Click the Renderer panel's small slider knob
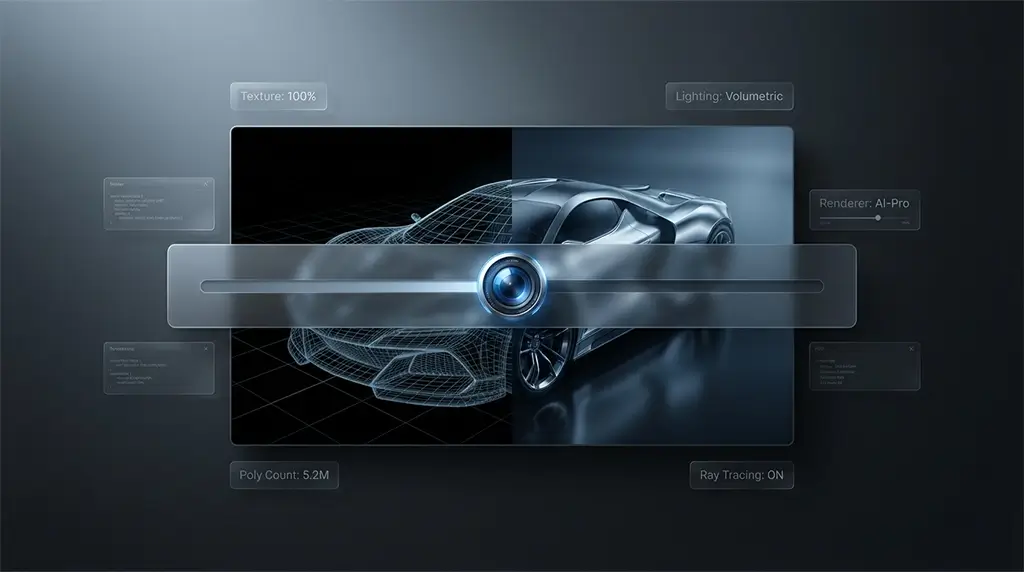This screenshot has height=572, width=1024. (878, 217)
